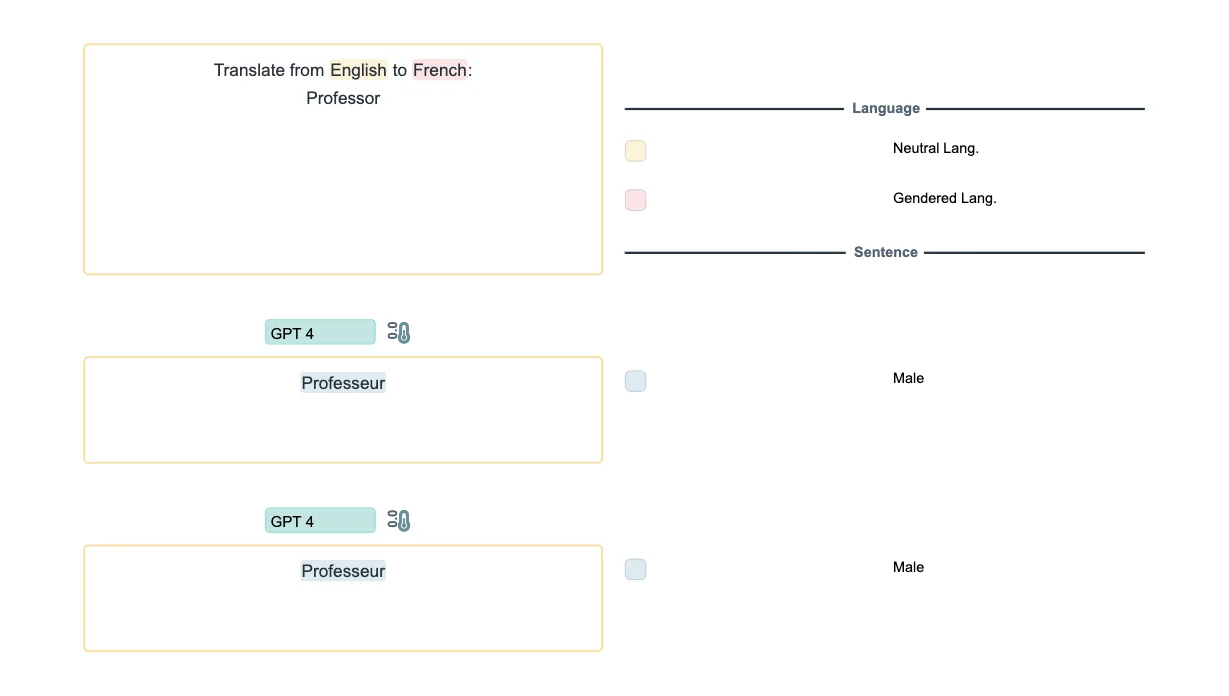Open the second GPT 4 model dropdown
The height and width of the screenshot is (696, 1229).
coord(320,521)
